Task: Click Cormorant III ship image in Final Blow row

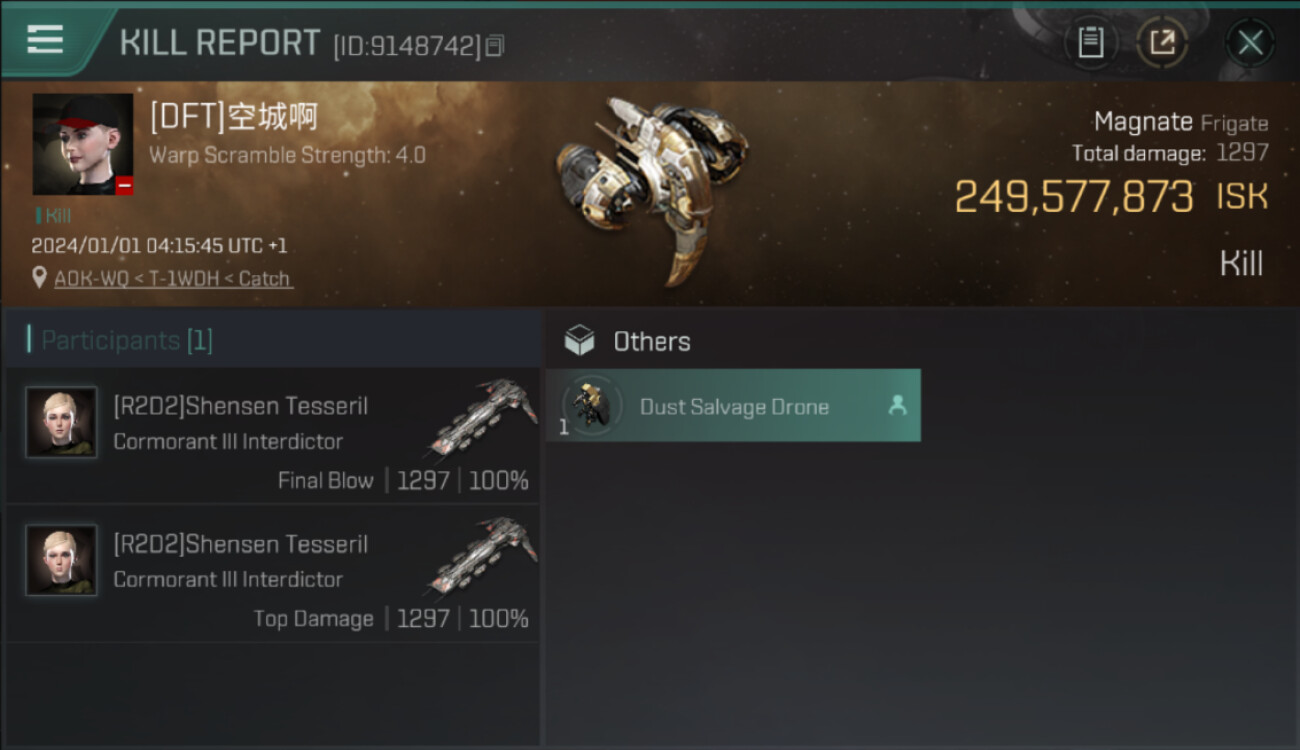Action: point(483,415)
